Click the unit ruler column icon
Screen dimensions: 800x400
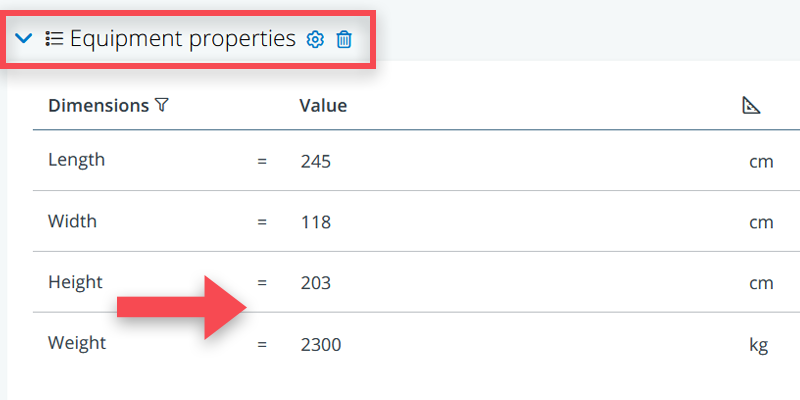click(x=751, y=105)
